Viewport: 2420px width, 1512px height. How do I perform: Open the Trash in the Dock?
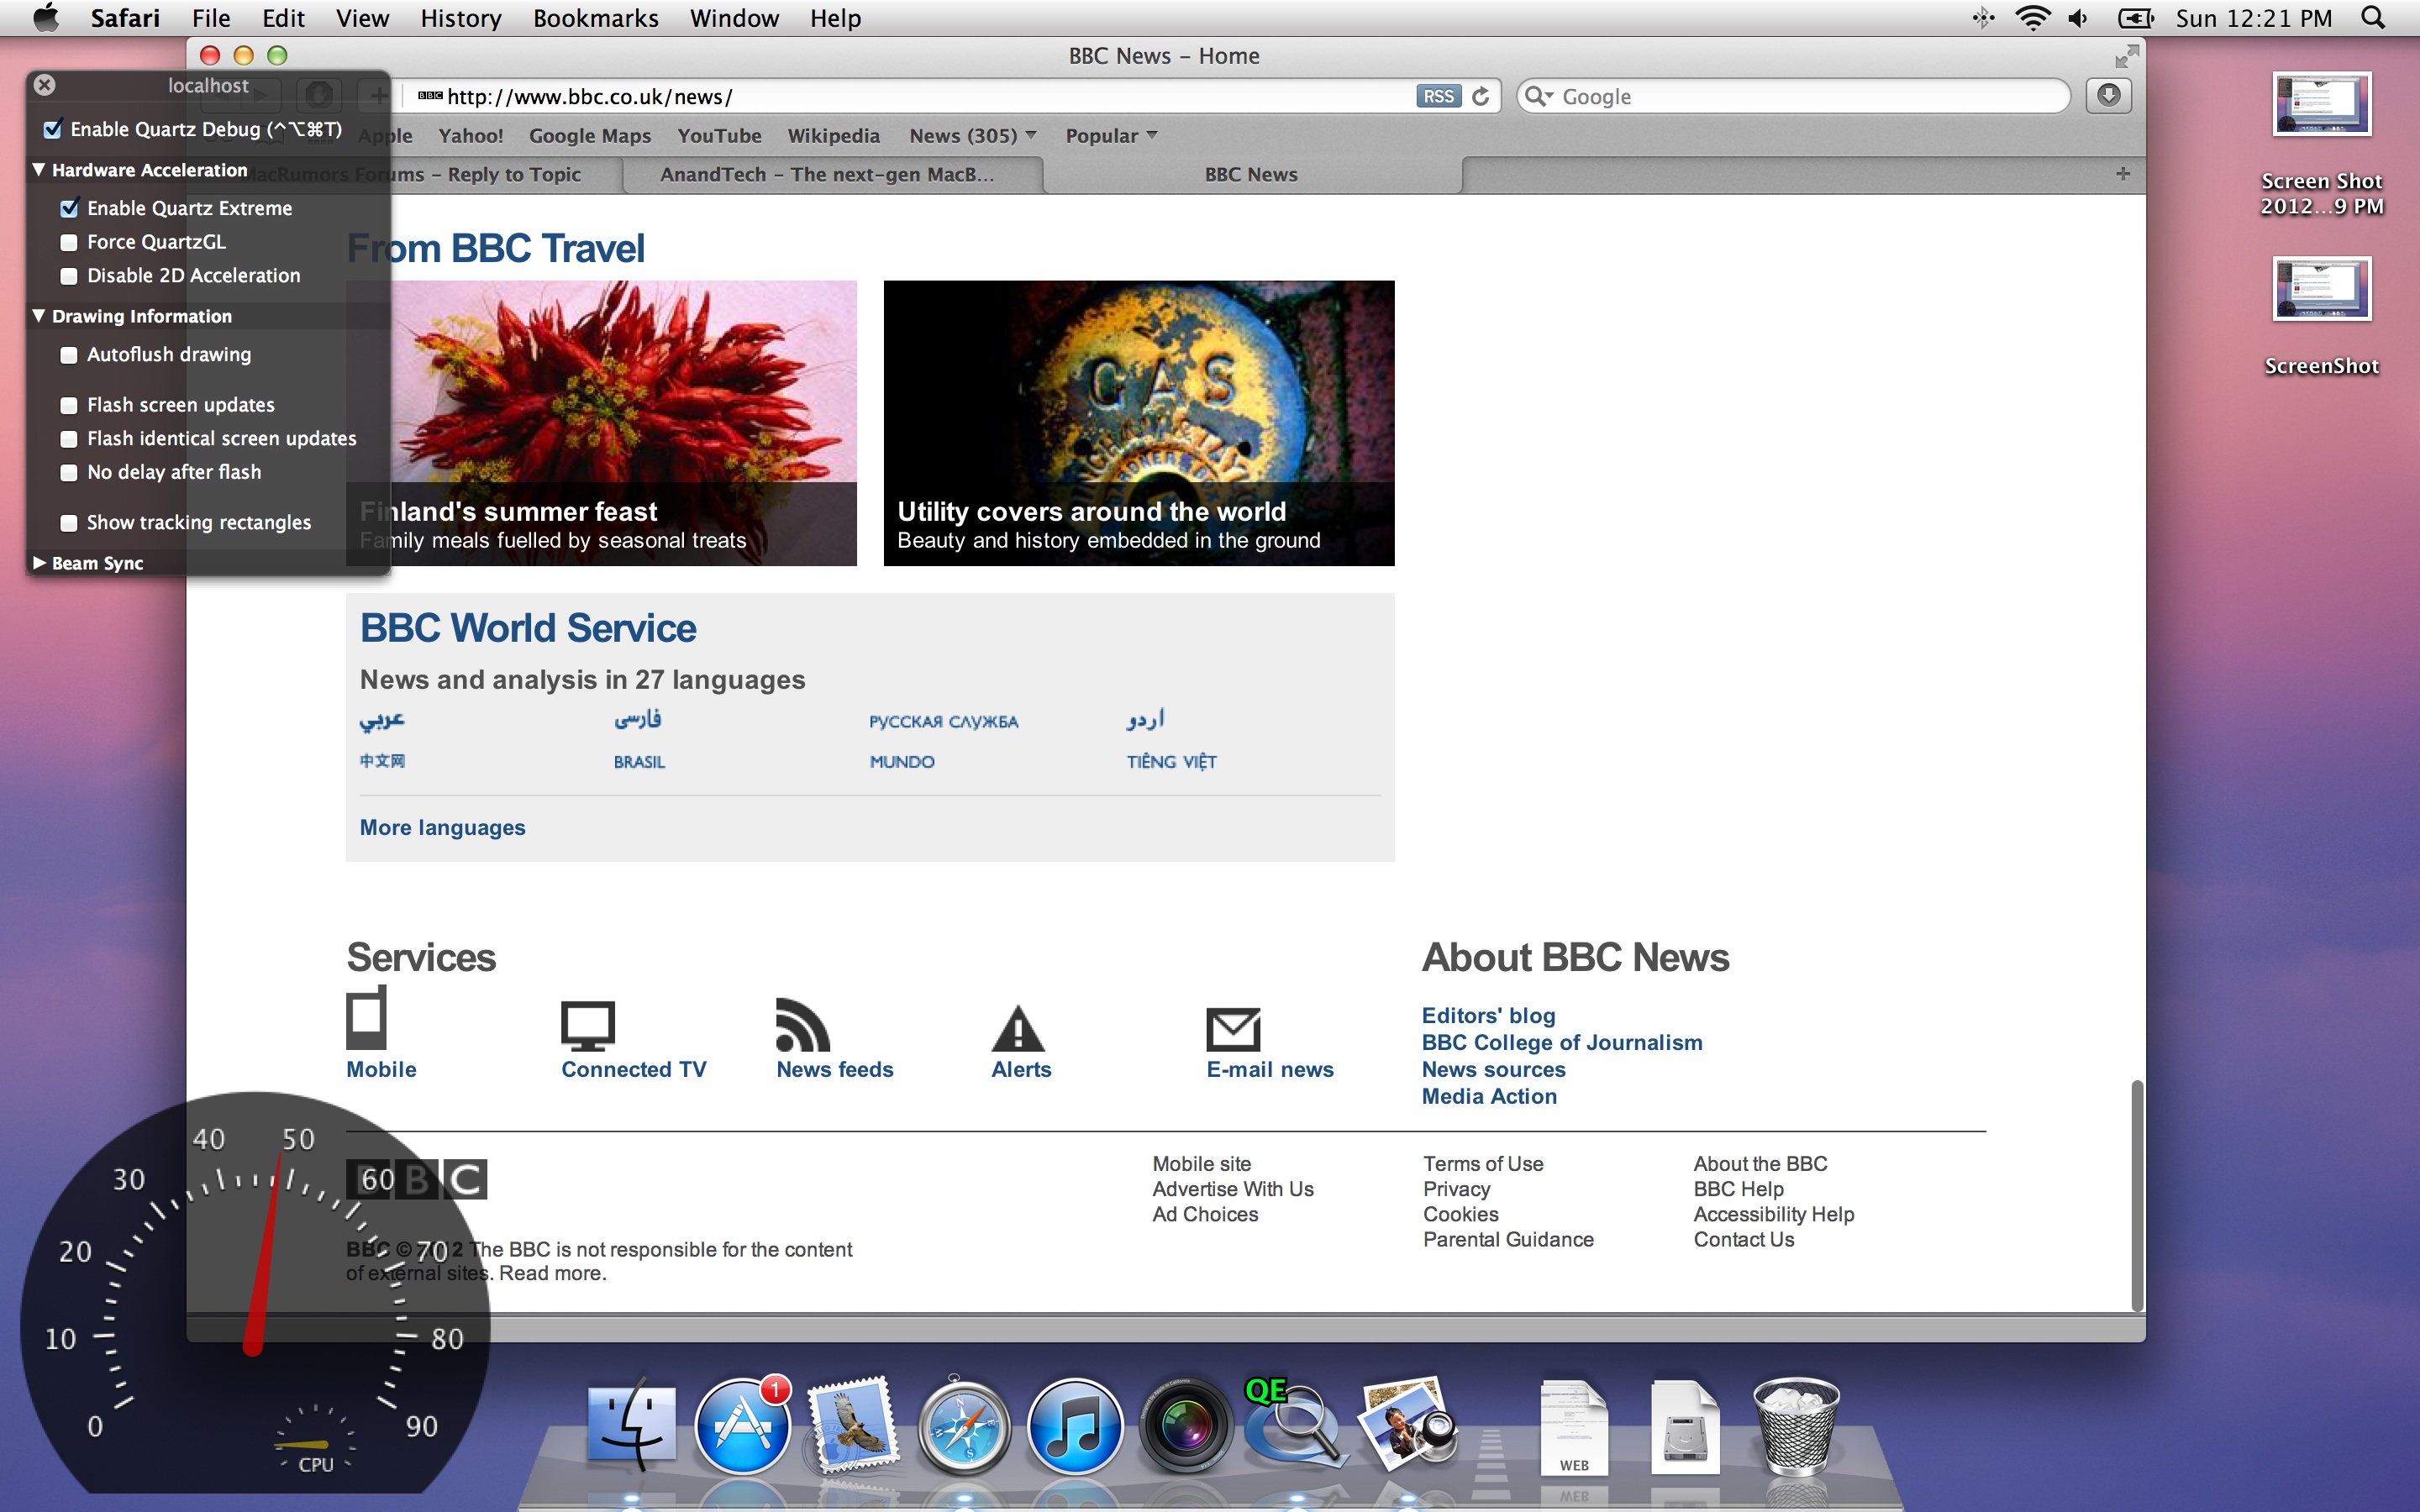(x=1796, y=1428)
